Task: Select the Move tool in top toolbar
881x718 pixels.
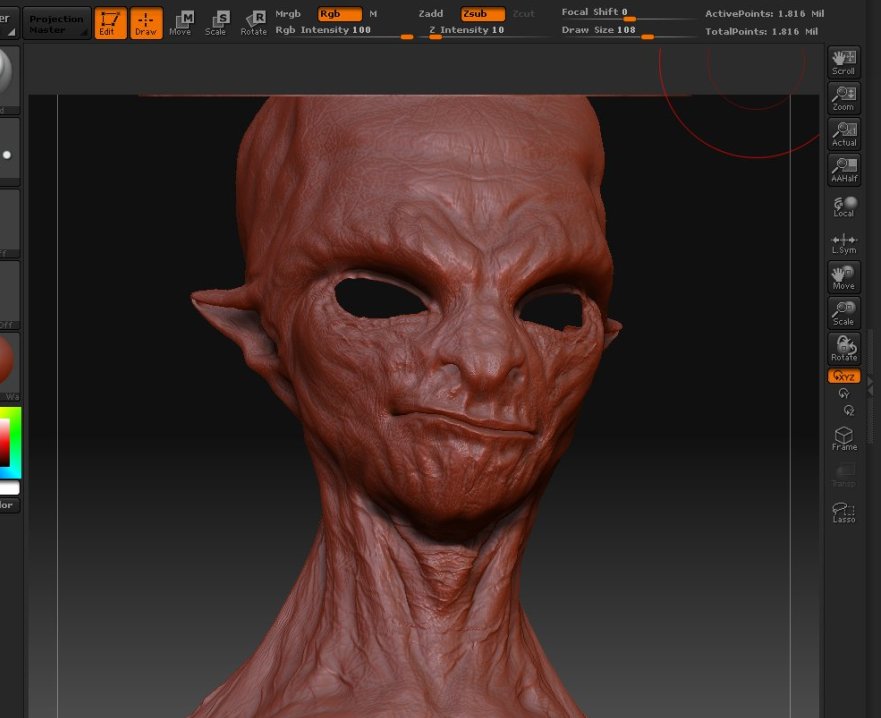Action: pos(181,24)
